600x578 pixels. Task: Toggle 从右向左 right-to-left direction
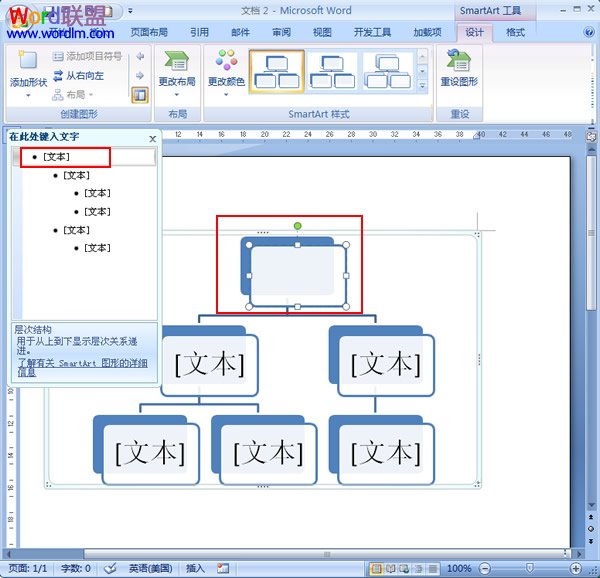(78, 75)
